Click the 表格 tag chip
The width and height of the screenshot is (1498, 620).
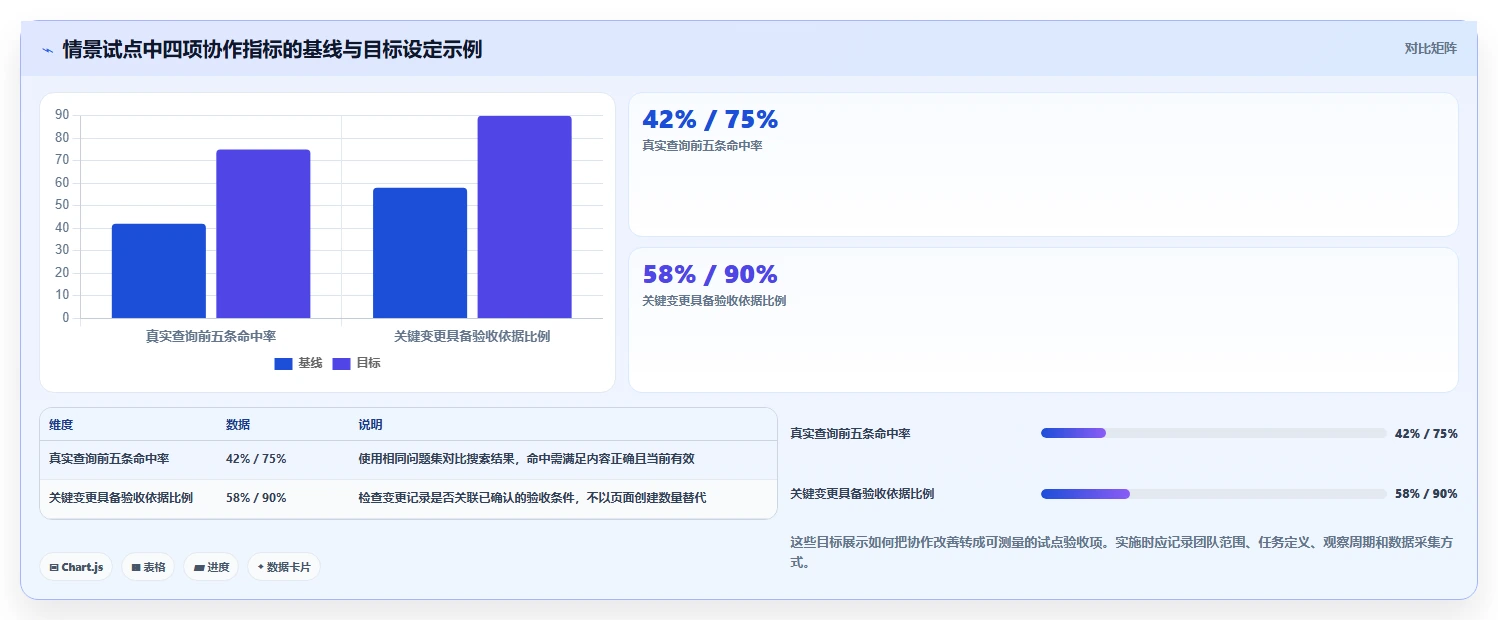coord(148,567)
